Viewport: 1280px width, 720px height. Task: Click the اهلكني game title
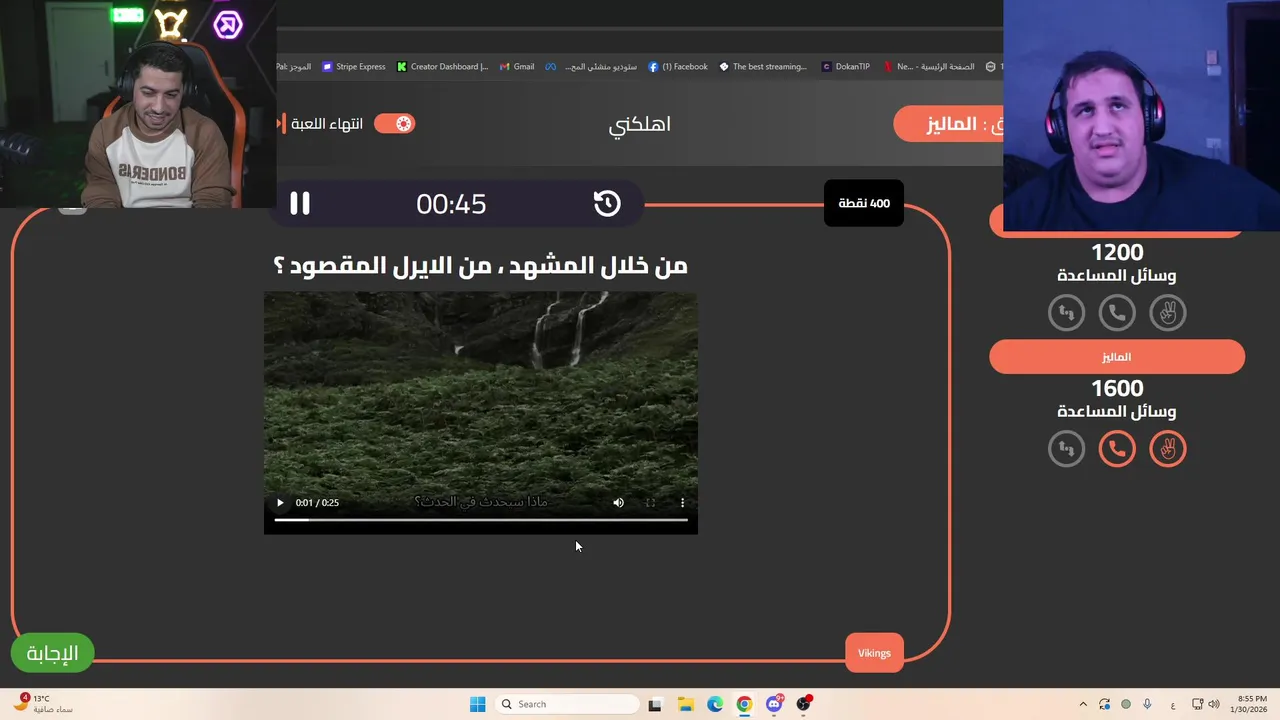pos(640,124)
